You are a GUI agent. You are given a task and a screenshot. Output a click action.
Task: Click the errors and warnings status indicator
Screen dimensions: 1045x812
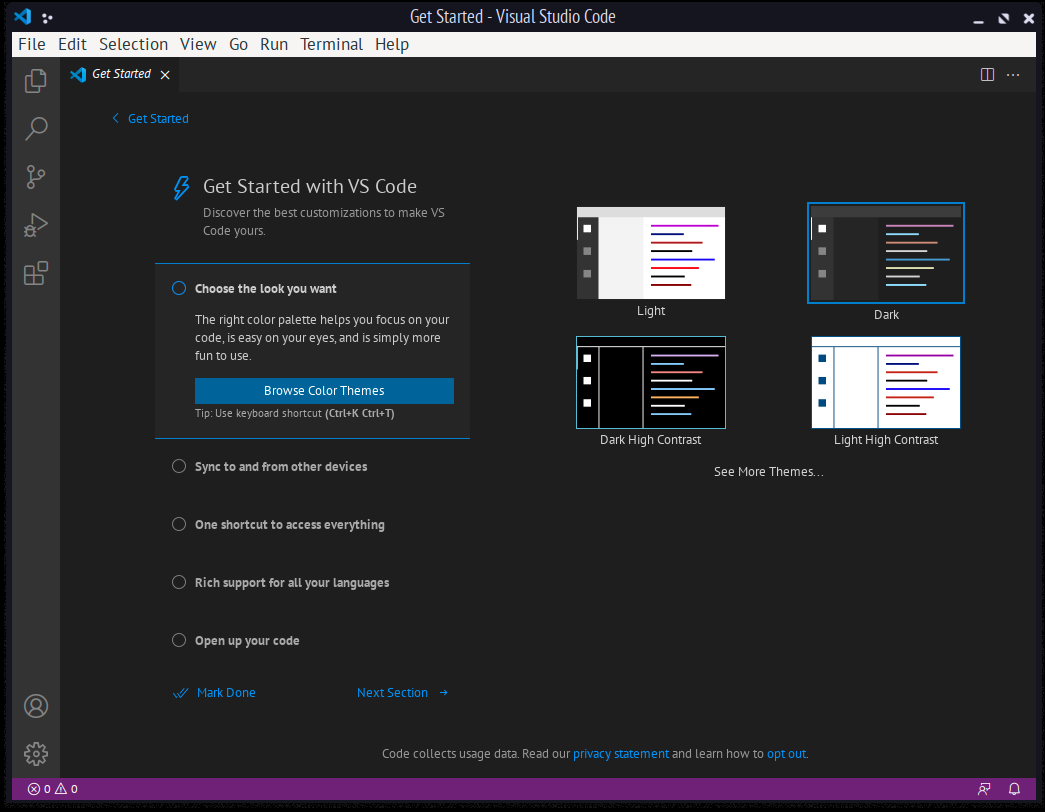53,789
